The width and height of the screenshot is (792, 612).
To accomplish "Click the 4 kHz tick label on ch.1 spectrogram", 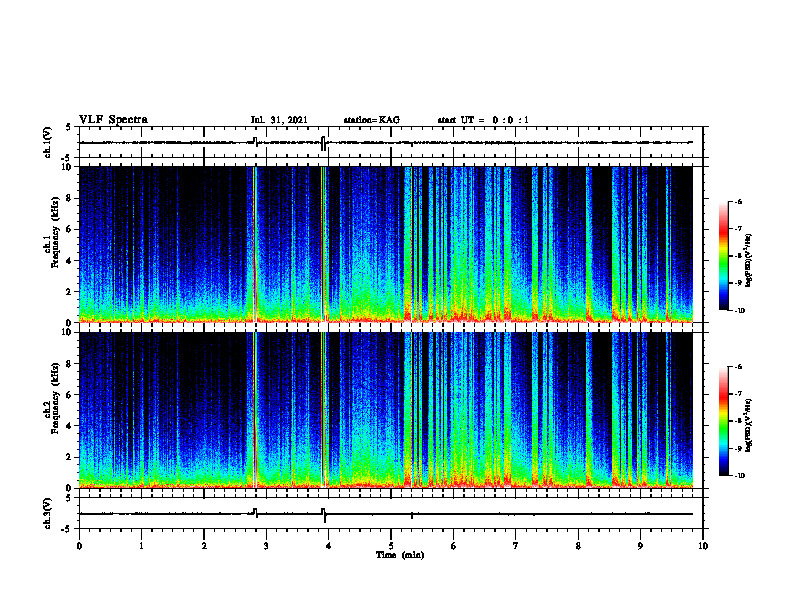I will tap(70, 261).
